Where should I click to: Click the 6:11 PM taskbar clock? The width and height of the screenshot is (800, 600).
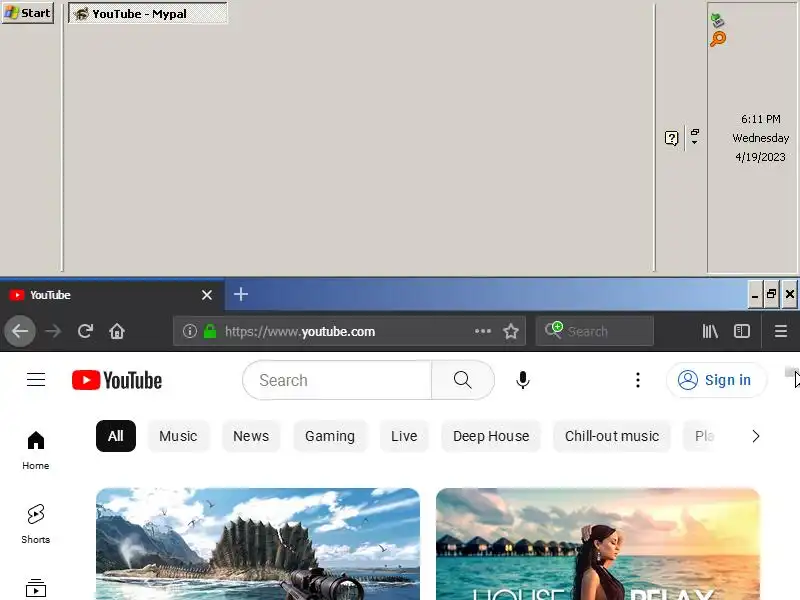pos(760,119)
